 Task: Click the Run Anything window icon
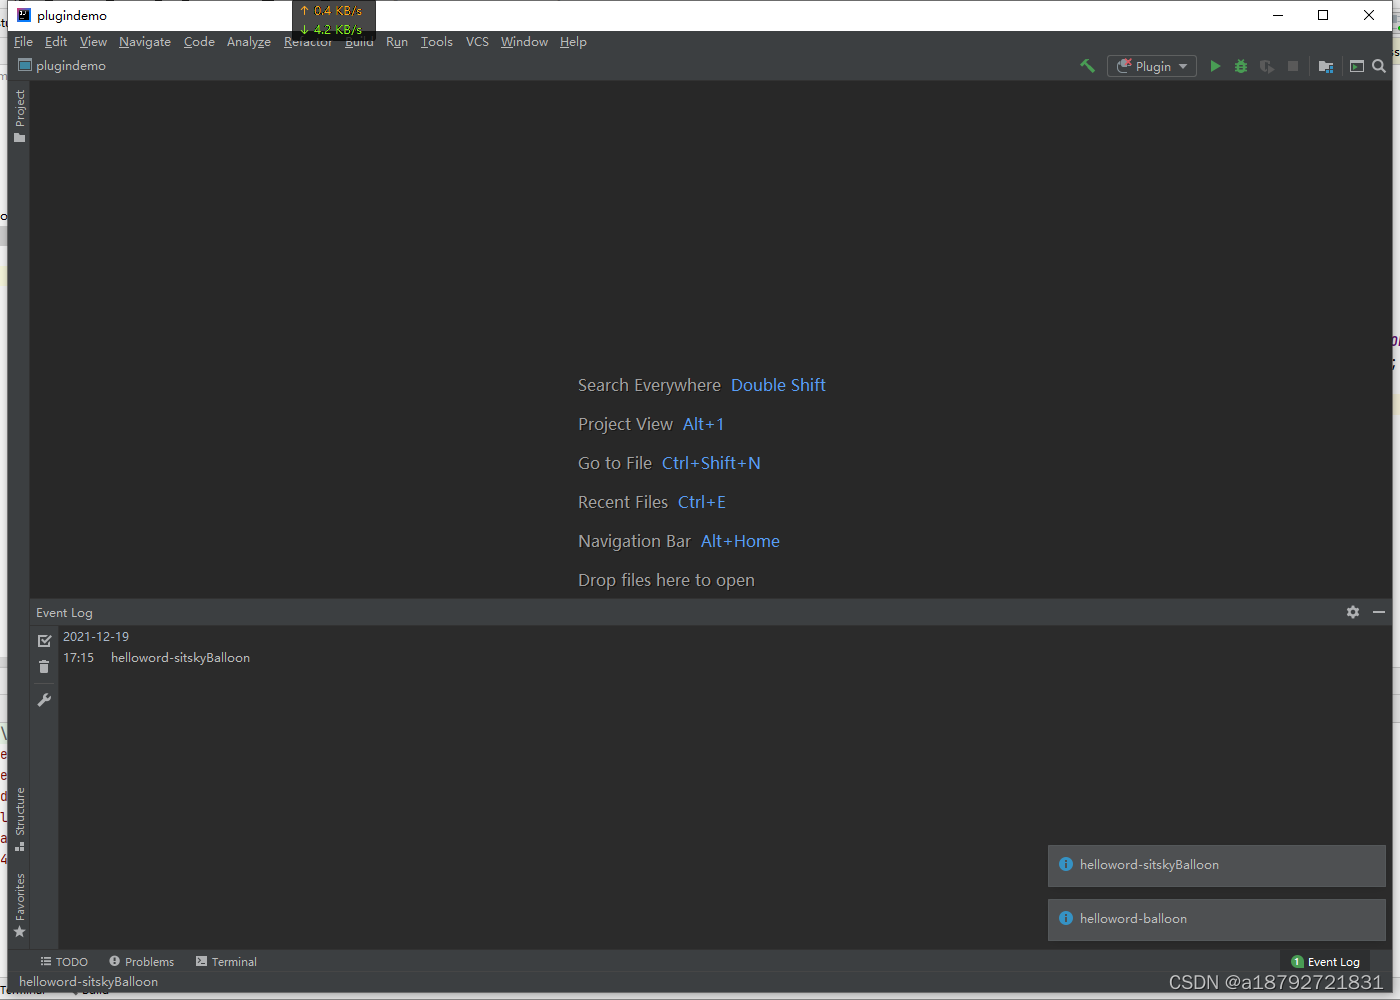coord(1357,66)
